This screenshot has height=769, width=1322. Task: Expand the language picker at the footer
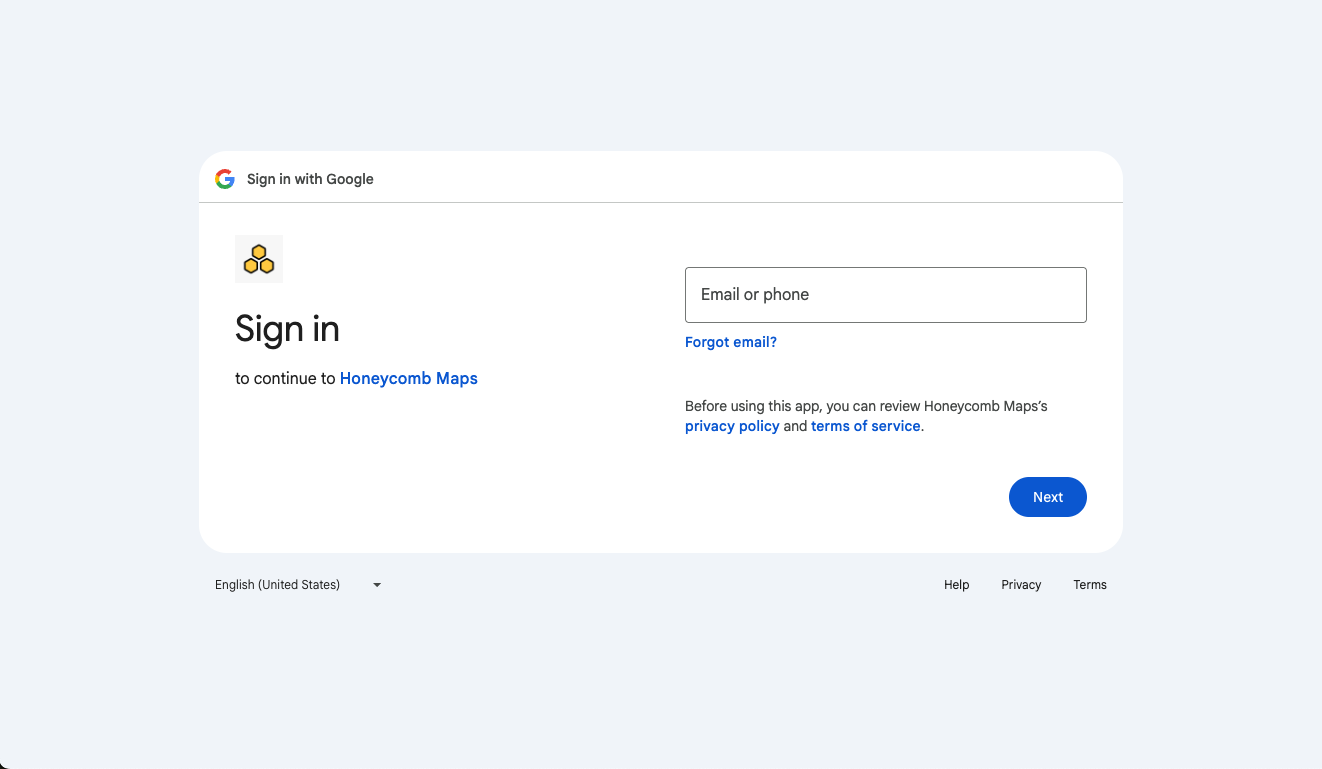297,584
